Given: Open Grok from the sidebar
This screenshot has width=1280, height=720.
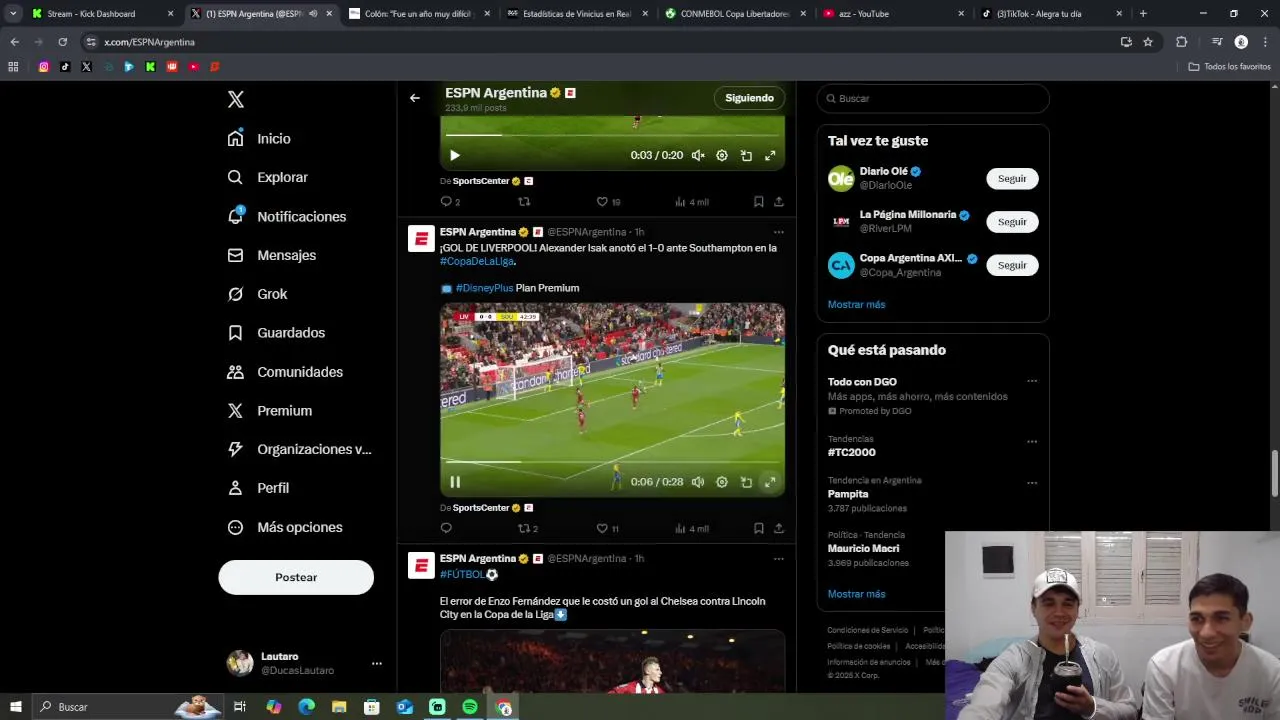Looking at the screenshot, I should pos(258,294).
